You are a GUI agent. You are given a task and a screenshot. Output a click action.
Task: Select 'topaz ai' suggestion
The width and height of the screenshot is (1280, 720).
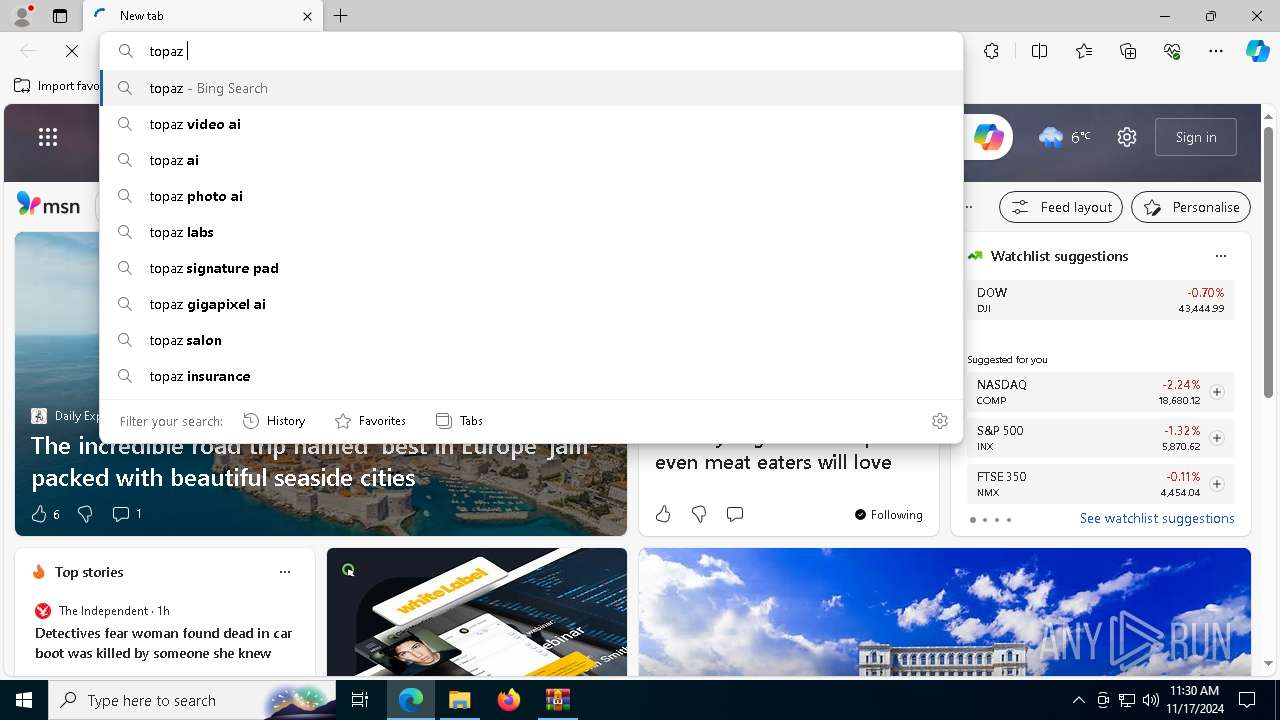[531, 160]
